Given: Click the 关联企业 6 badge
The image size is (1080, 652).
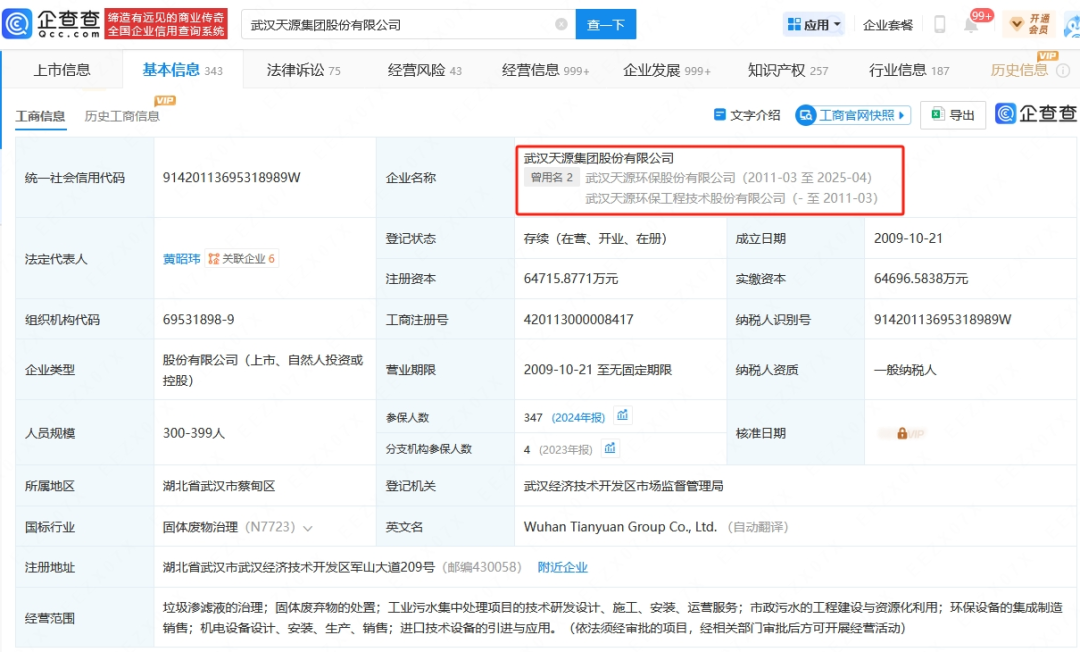Looking at the screenshot, I should pyautogui.click(x=242, y=259).
